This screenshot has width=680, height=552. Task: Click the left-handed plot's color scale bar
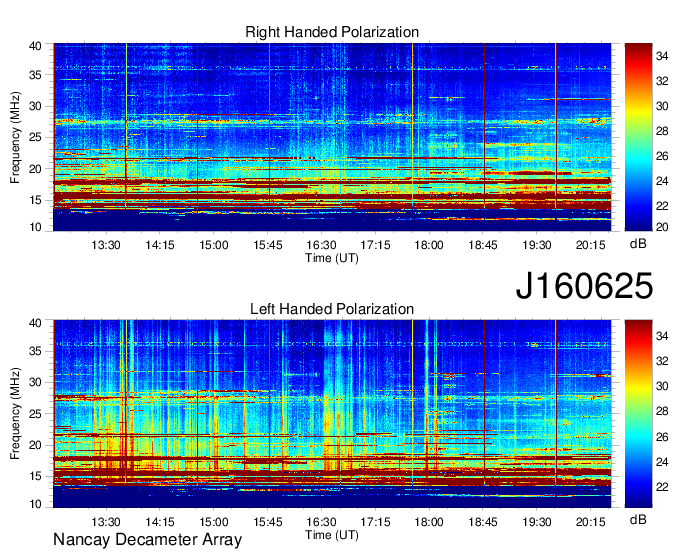638,414
